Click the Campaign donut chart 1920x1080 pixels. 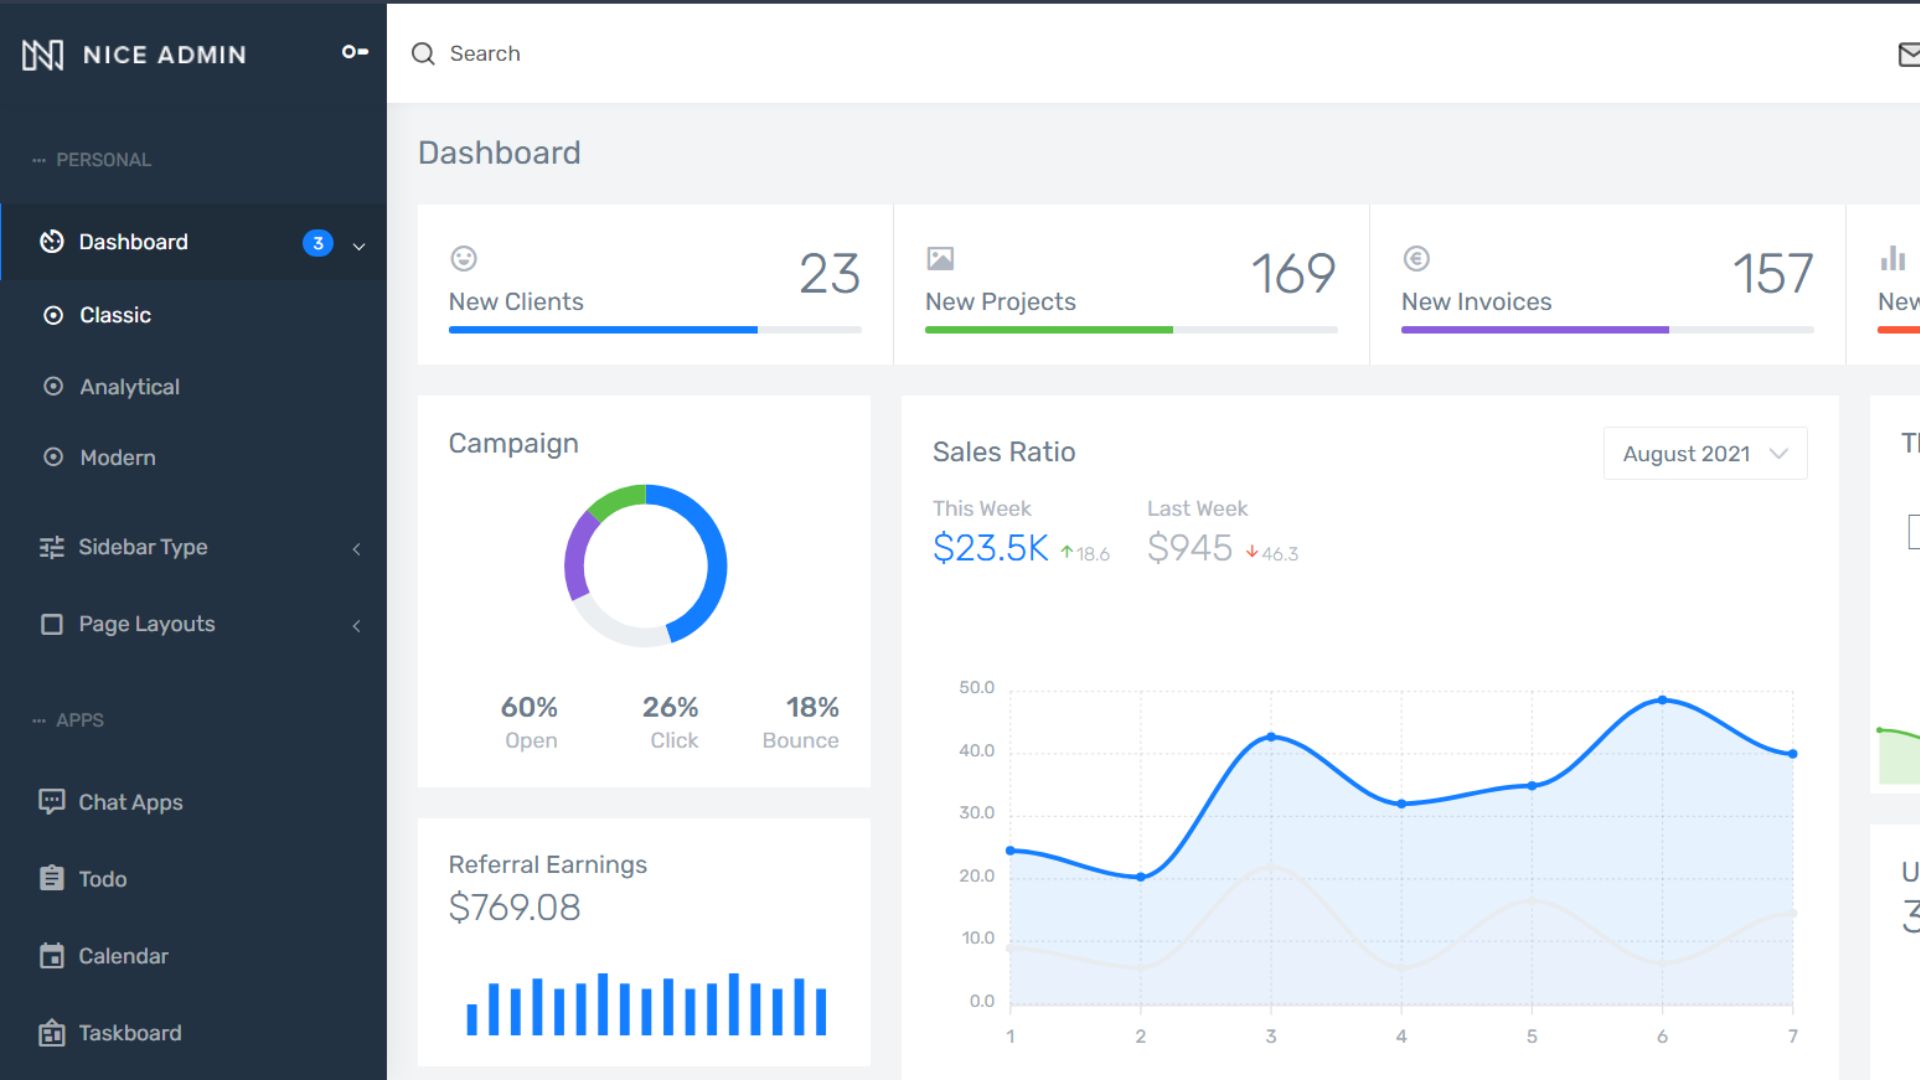pos(646,566)
